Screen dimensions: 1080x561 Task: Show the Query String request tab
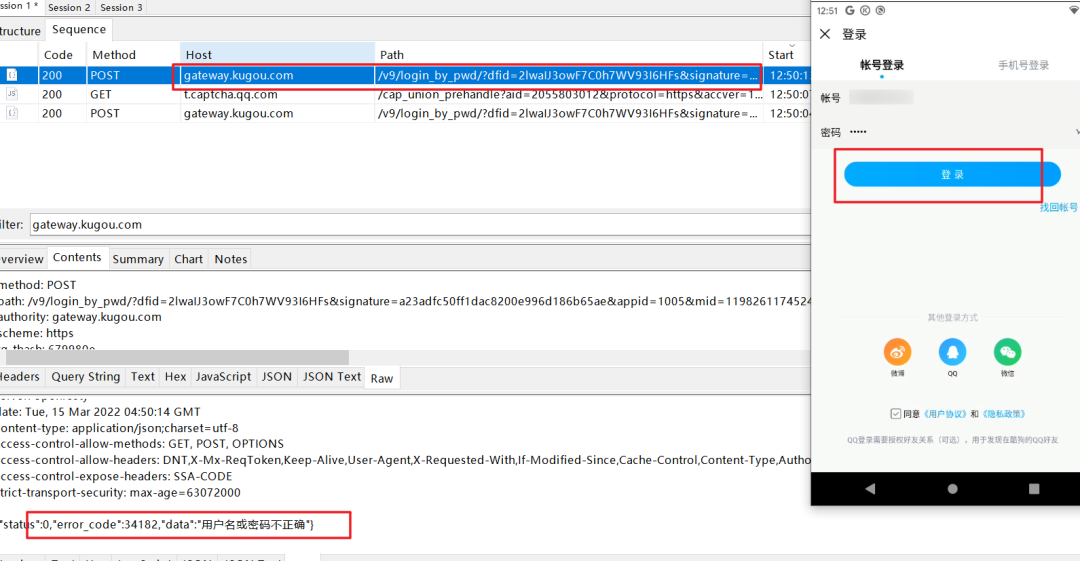click(85, 377)
